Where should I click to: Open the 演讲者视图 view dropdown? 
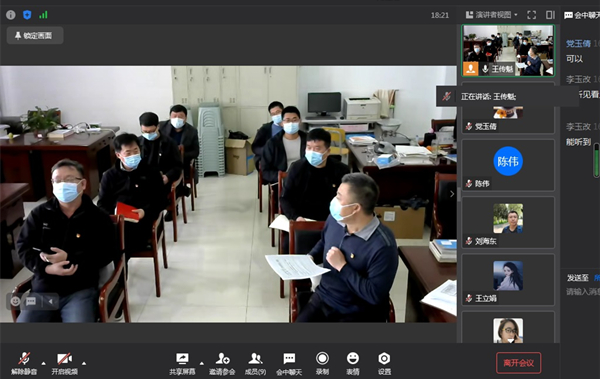click(x=491, y=15)
